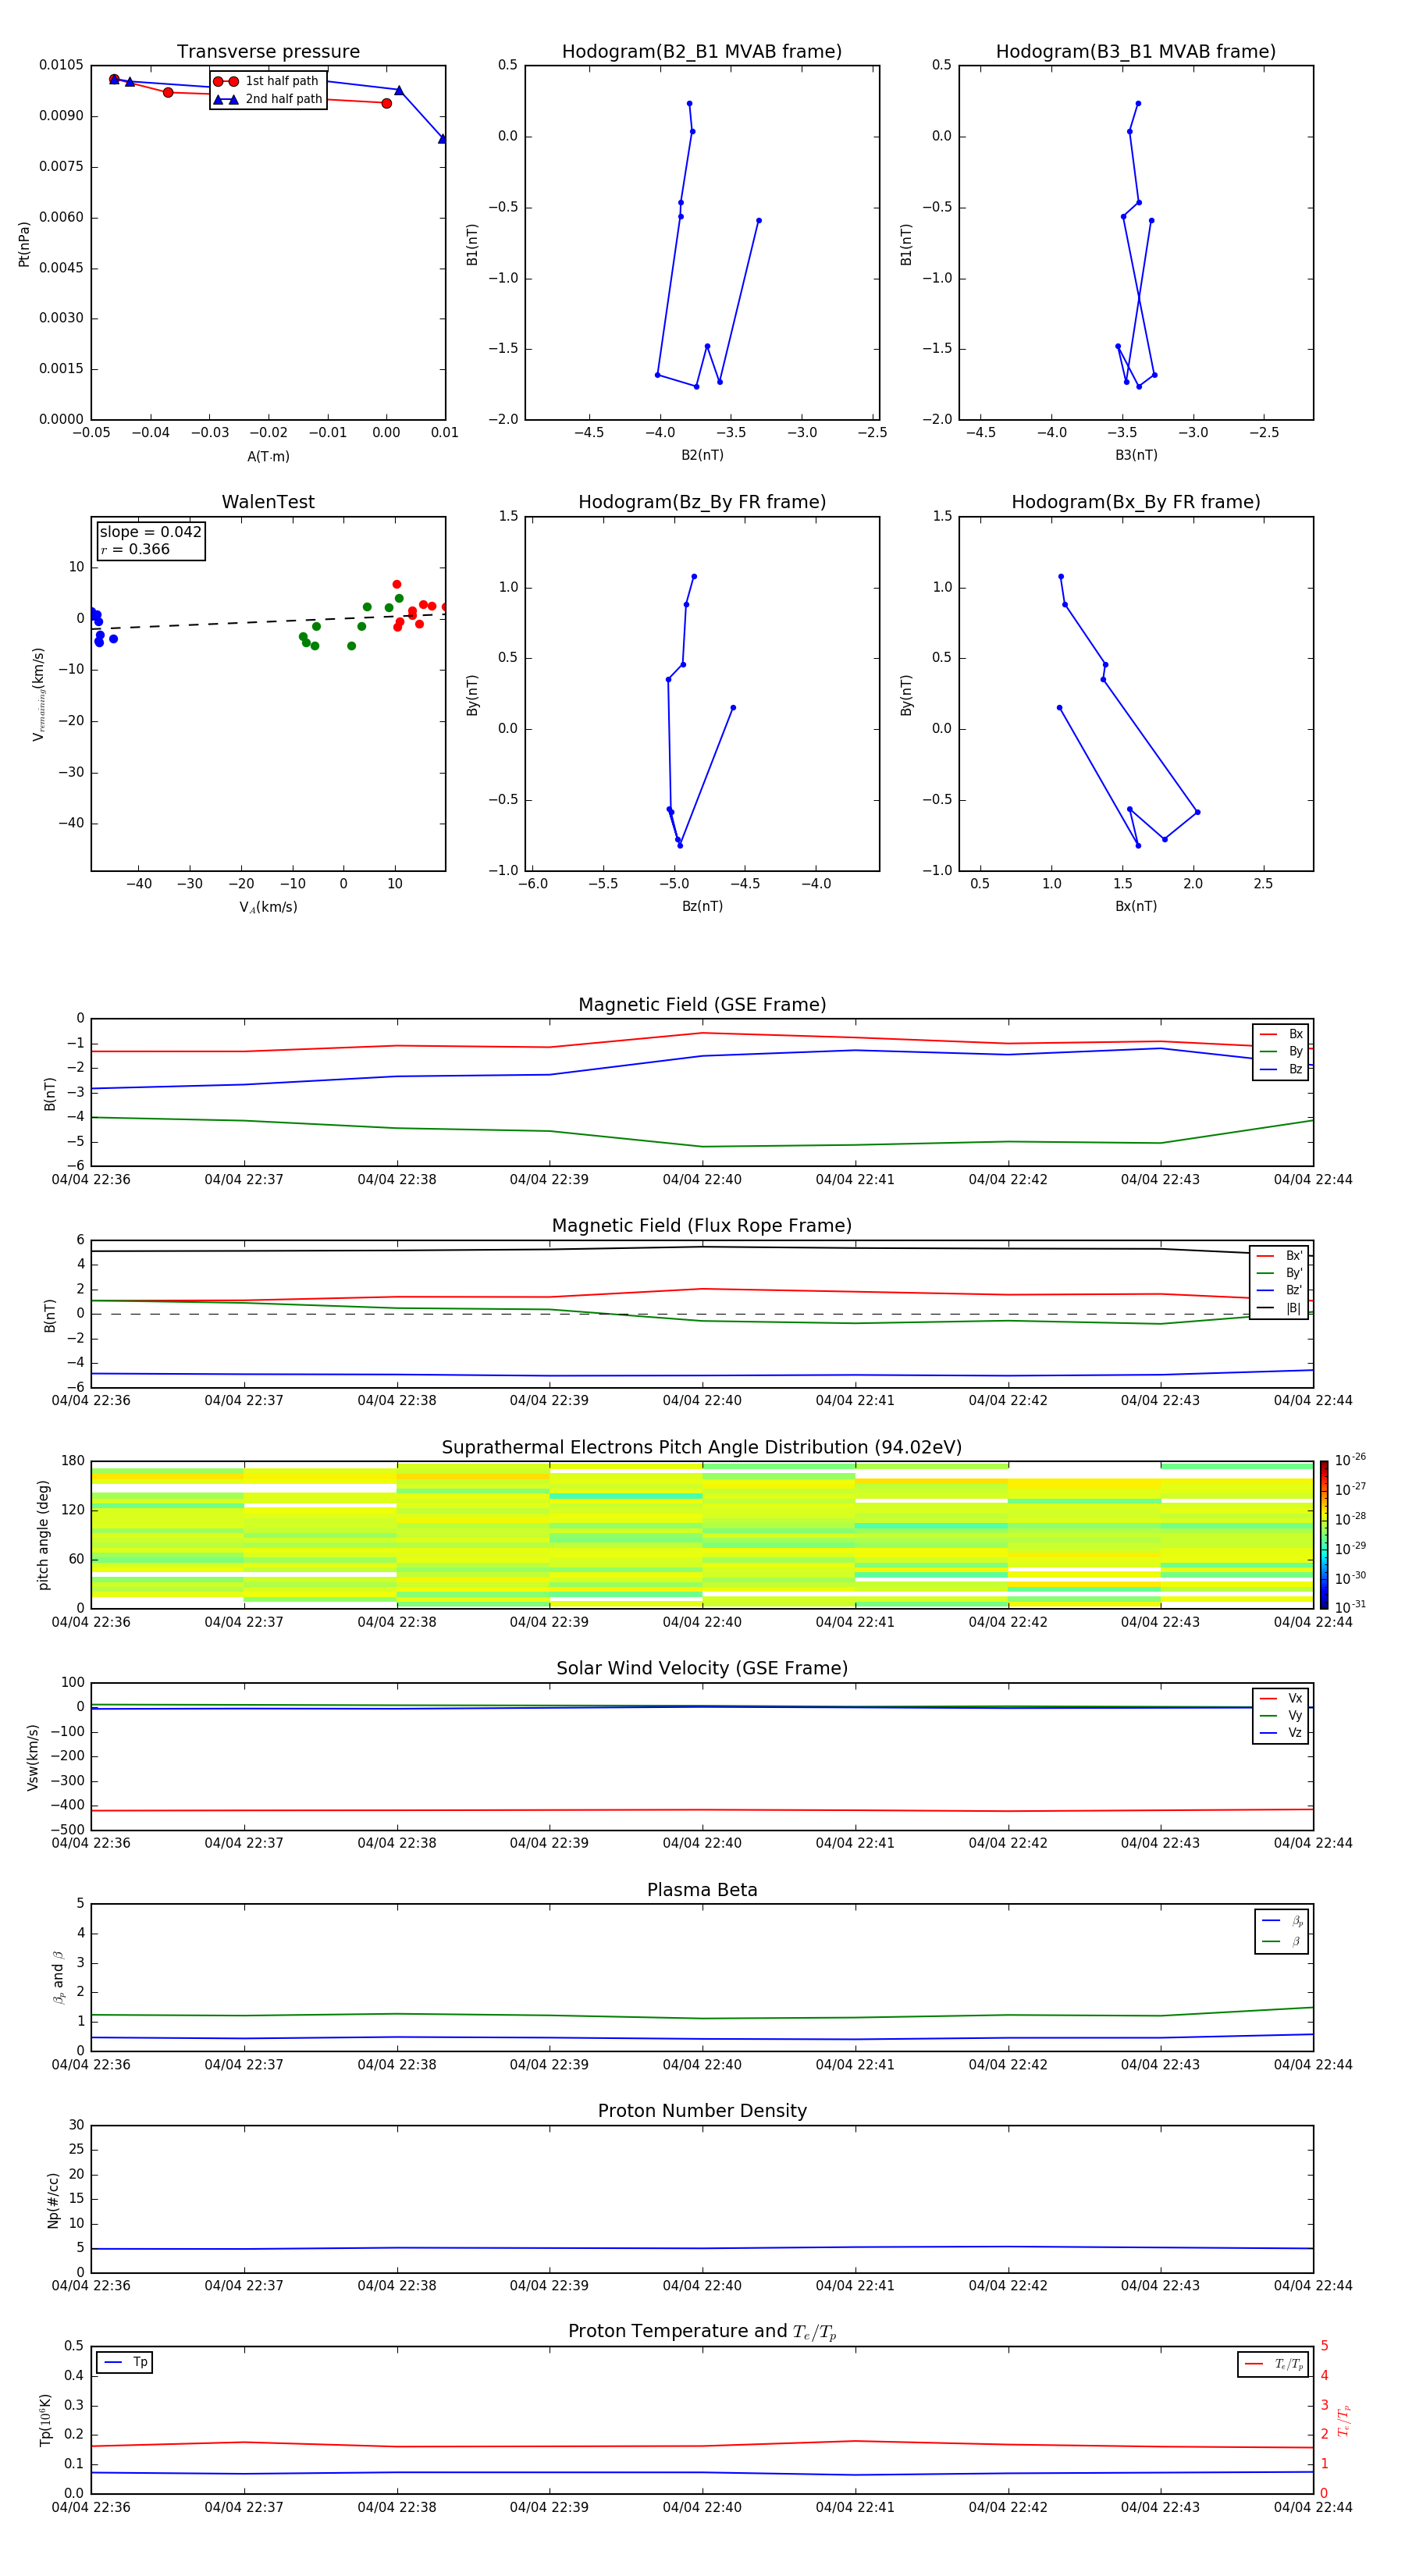Click the 'A(T·m)' x-axis label
This screenshot has height=2576, width=1405.
click(268, 456)
